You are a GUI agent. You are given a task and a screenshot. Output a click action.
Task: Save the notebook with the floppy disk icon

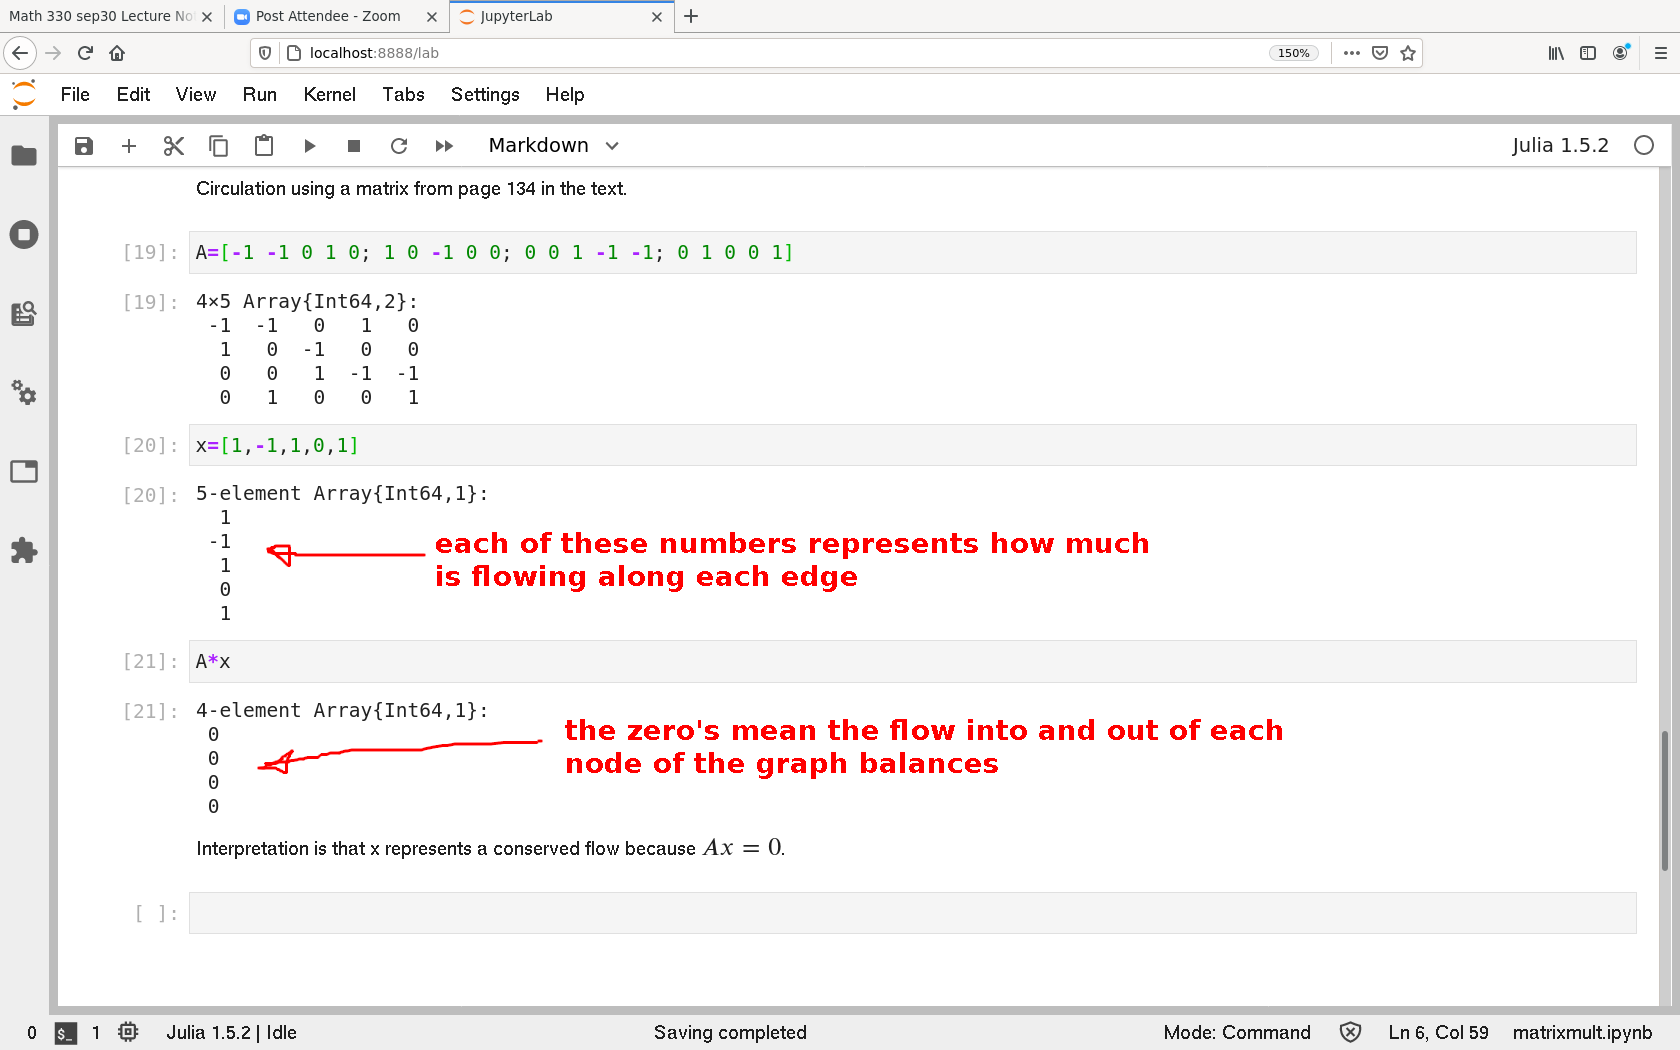click(x=84, y=146)
